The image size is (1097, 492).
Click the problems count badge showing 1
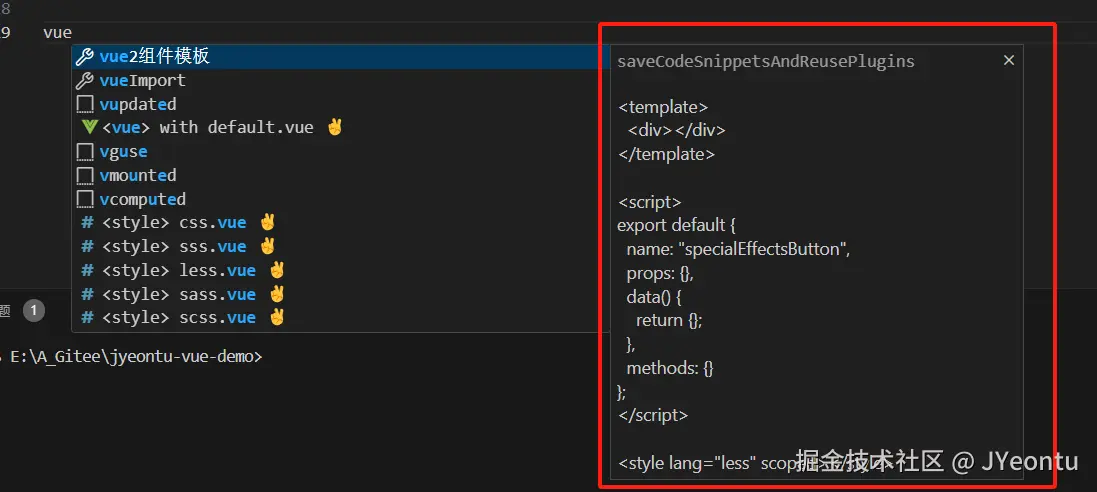pyautogui.click(x=34, y=311)
